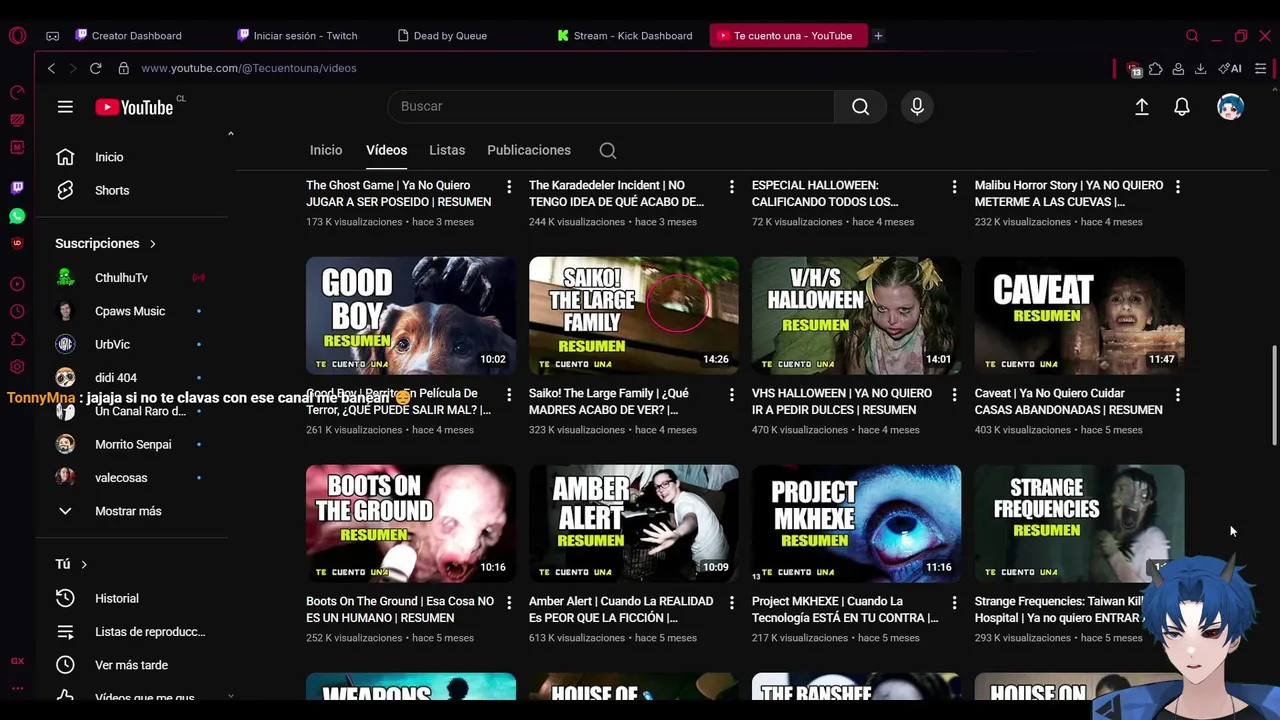Reload the page in browser toolbar
This screenshot has width=1280, height=720.
click(x=95, y=68)
